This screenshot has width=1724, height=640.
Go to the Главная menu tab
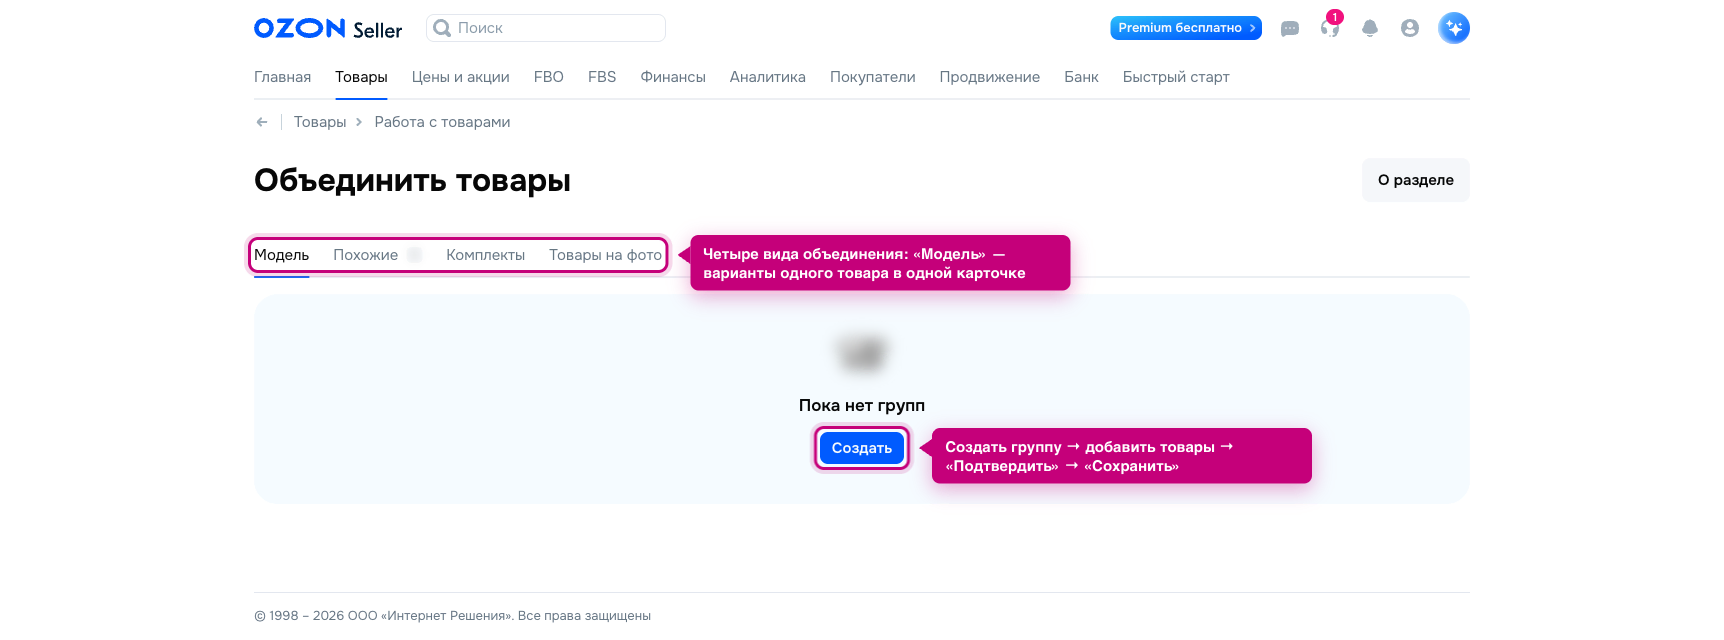click(x=283, y=77)
